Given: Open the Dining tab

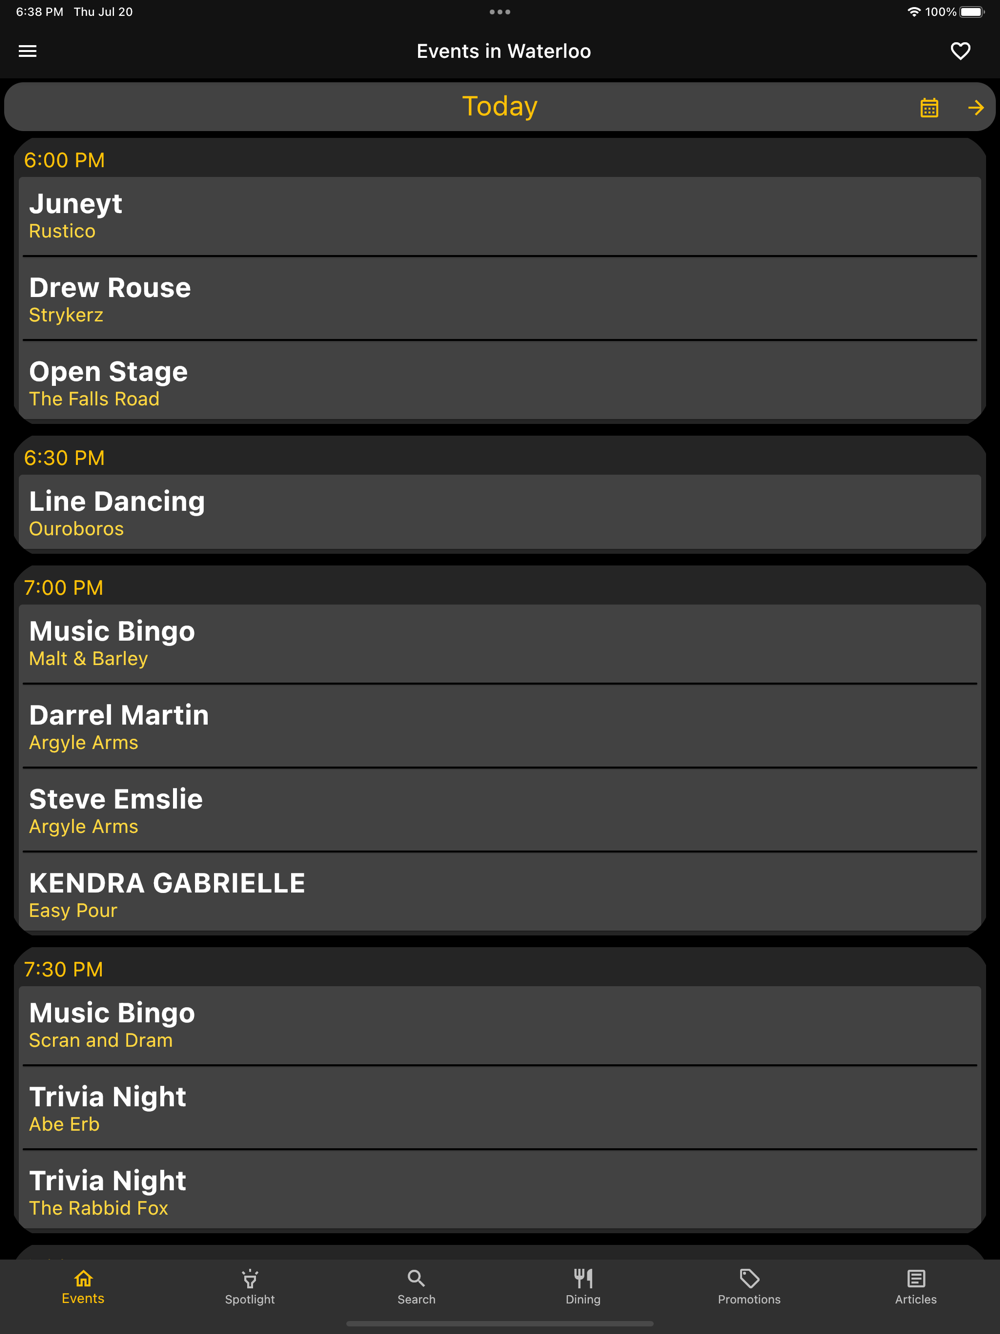Looking at the screenshot, I should [x=583, y=1286].
